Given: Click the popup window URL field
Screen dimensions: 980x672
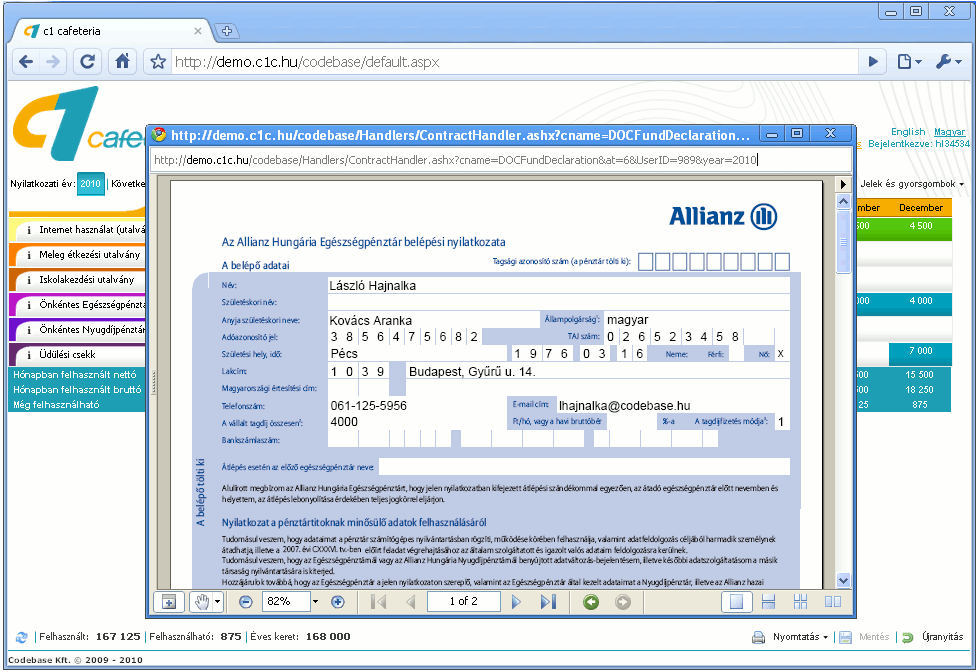Looking at the screenshot, I should pos(500,160).
